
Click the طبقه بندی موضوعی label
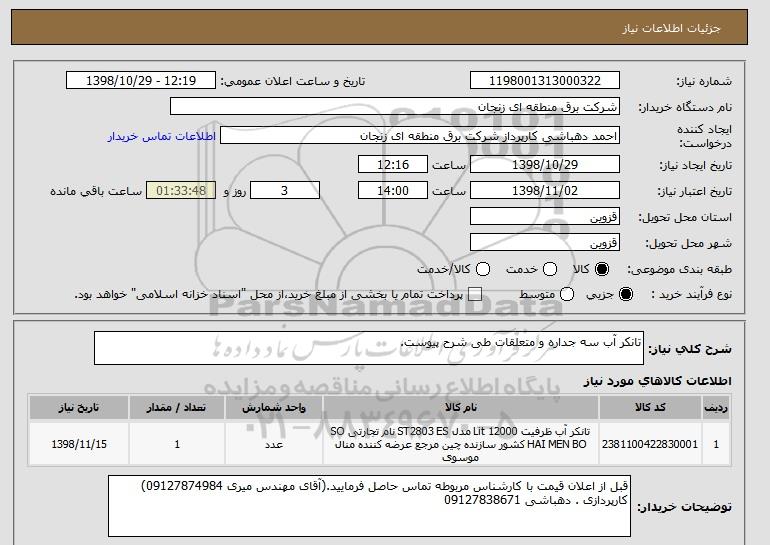point(680,269)
